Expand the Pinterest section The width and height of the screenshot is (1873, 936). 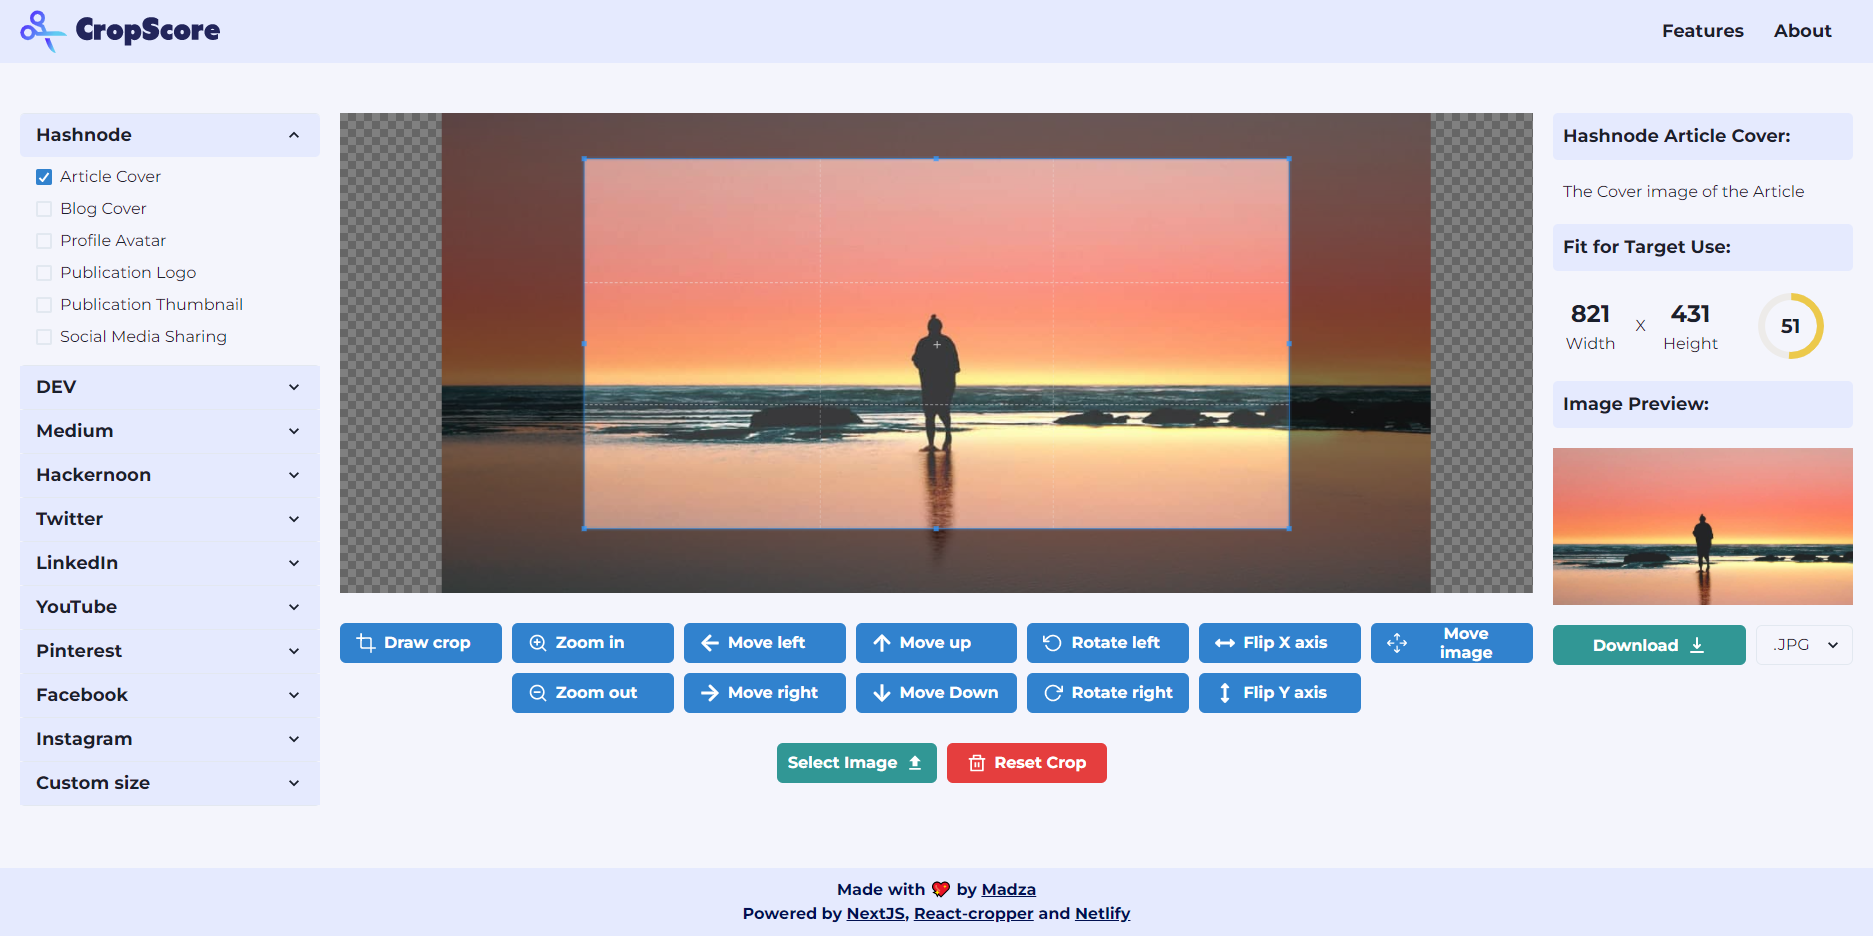(169, 651)
